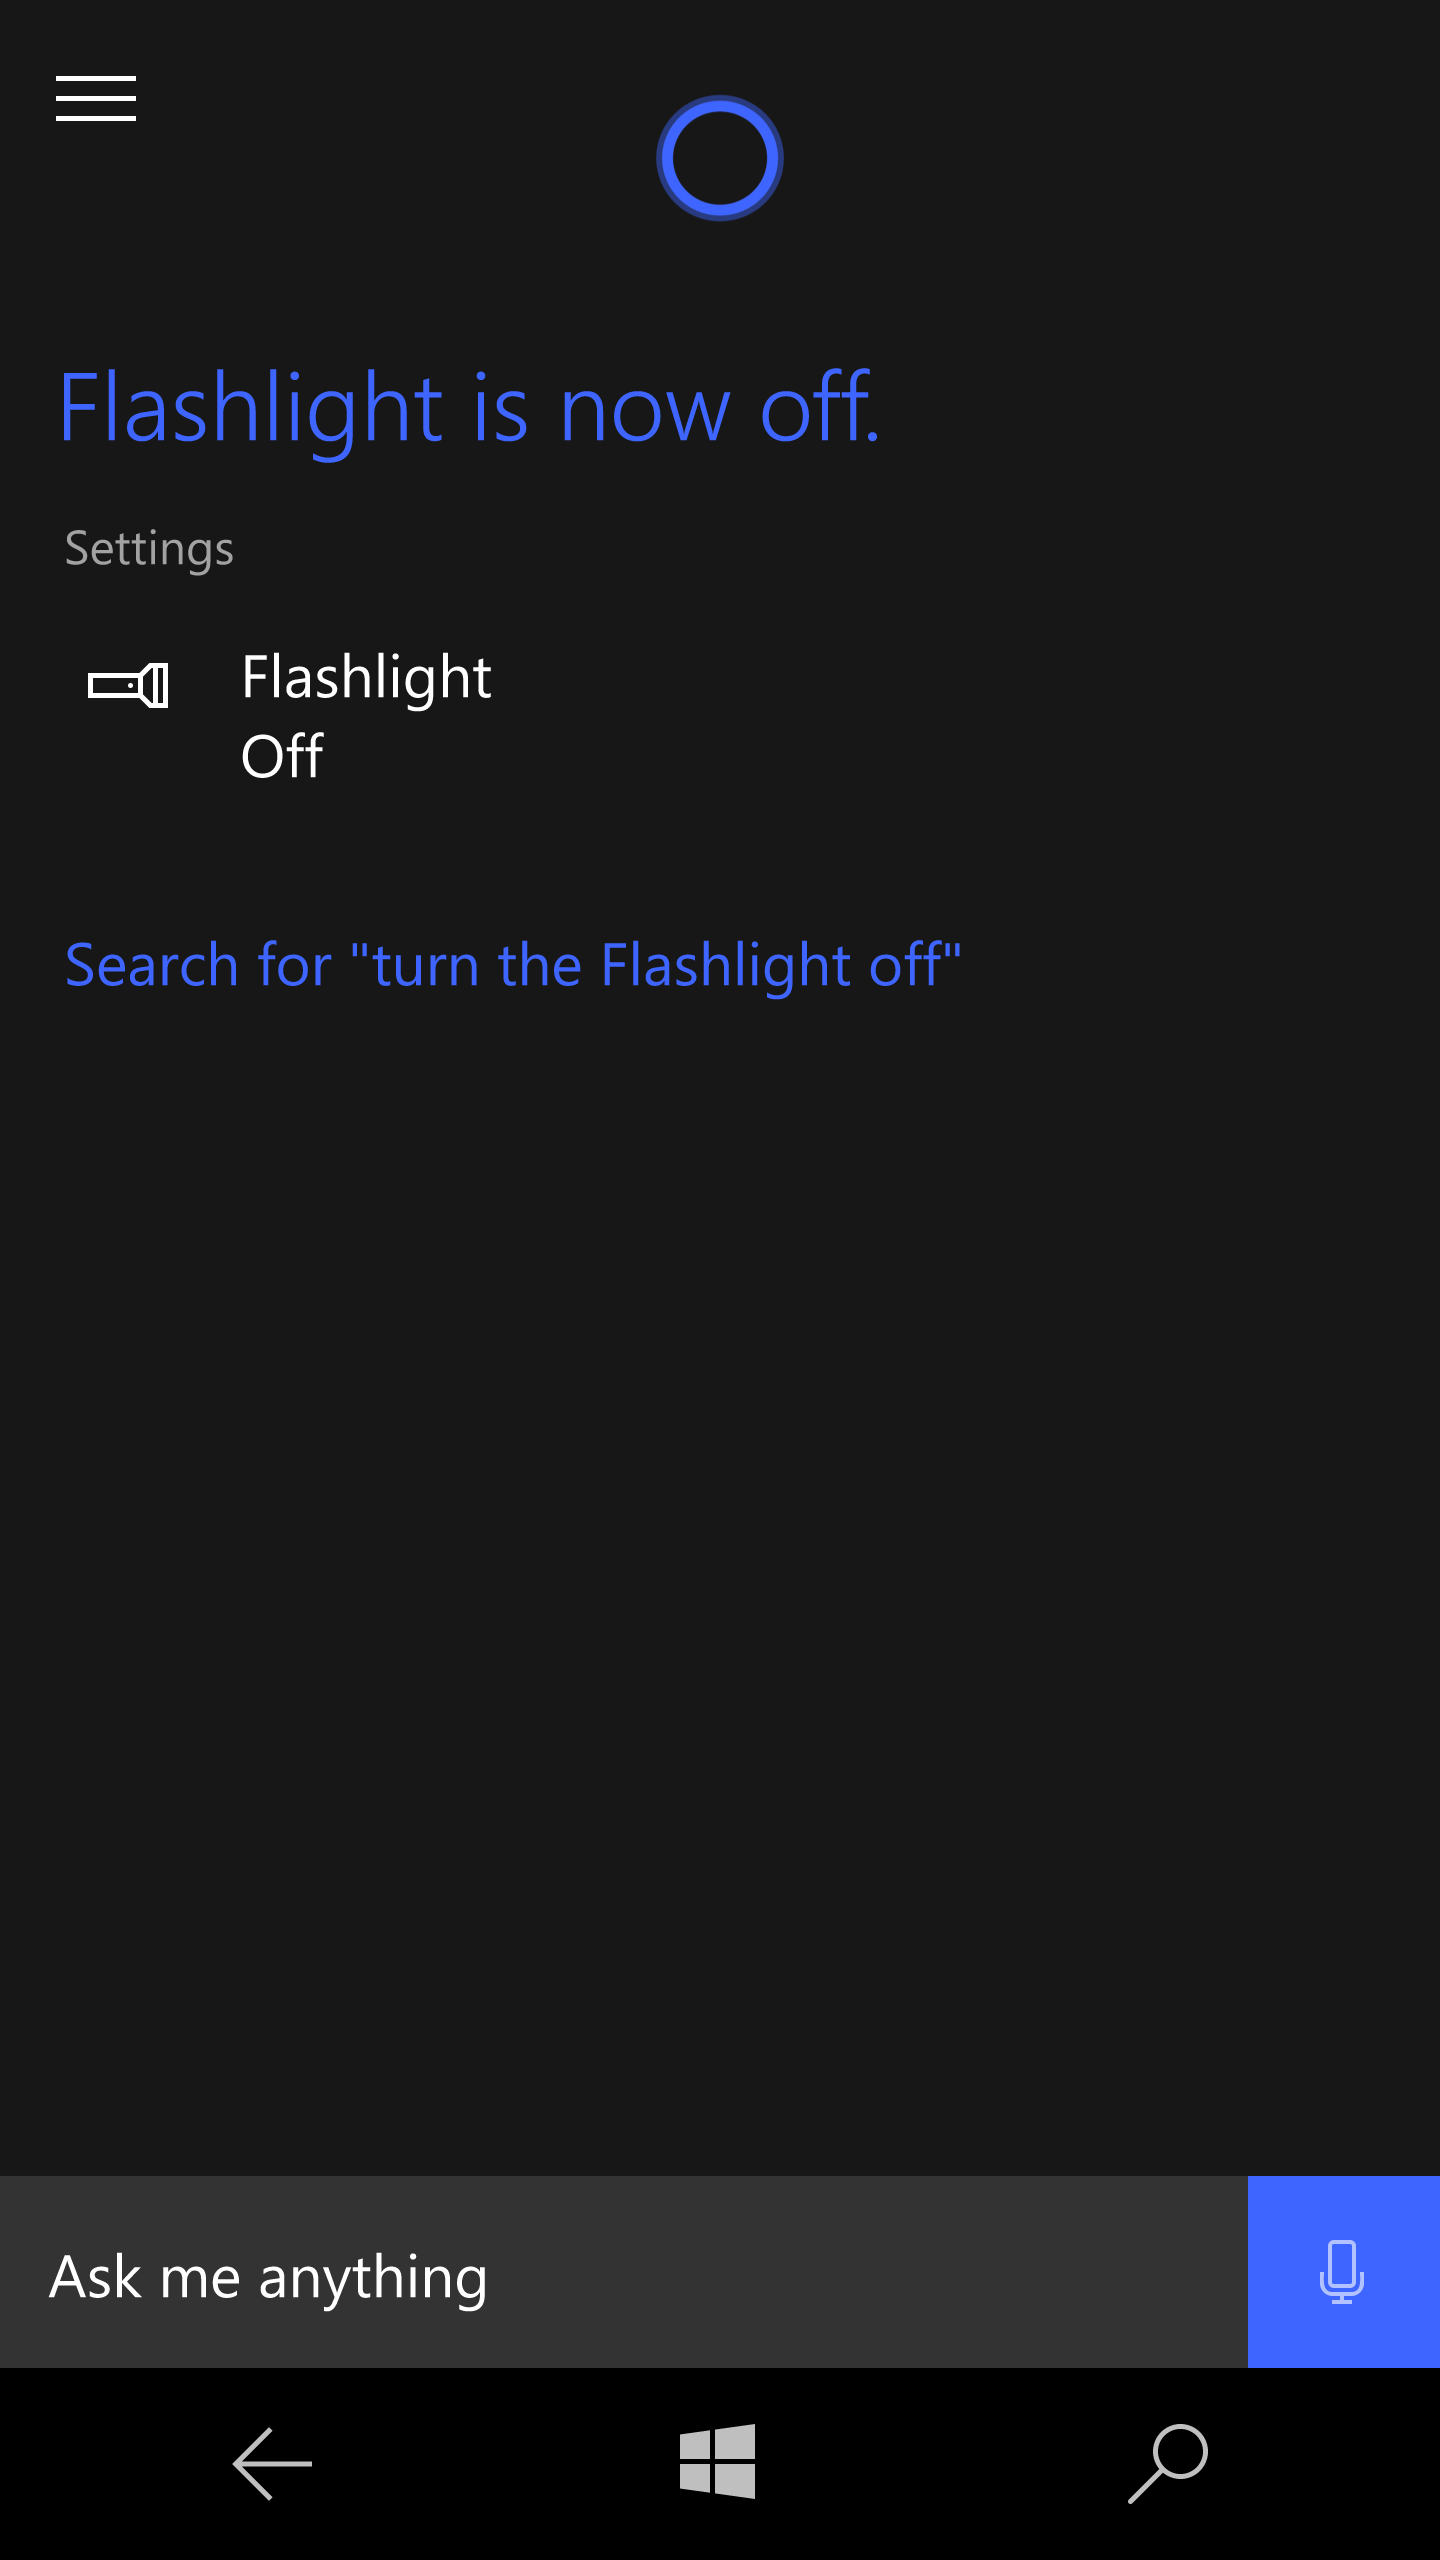Viewport: 1440px width, 2560px height.
Task: Focus the bottom Cortana query box
Action: click(x=624, y=2271)
